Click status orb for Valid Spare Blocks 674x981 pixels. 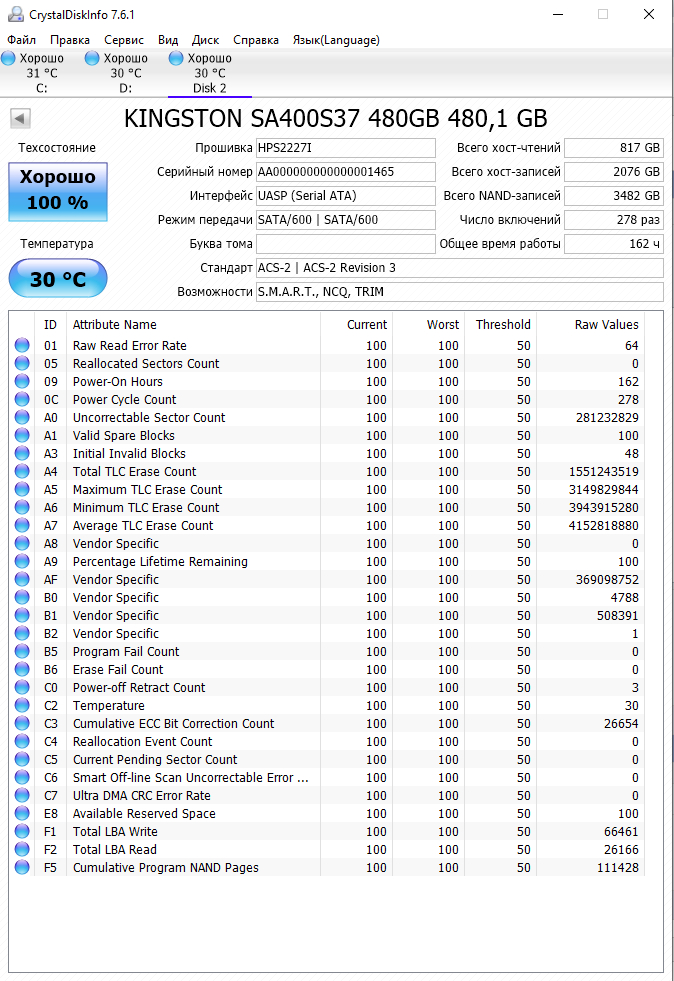point(22,435)
